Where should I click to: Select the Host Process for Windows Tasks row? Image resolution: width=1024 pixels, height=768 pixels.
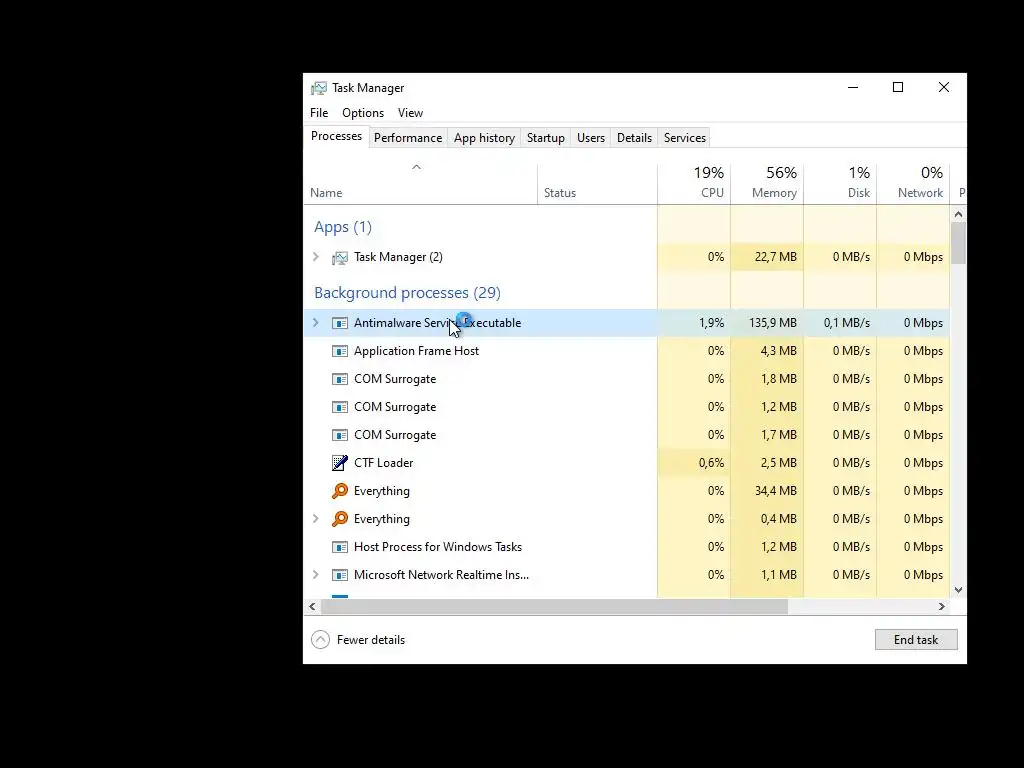coord(626,547)
